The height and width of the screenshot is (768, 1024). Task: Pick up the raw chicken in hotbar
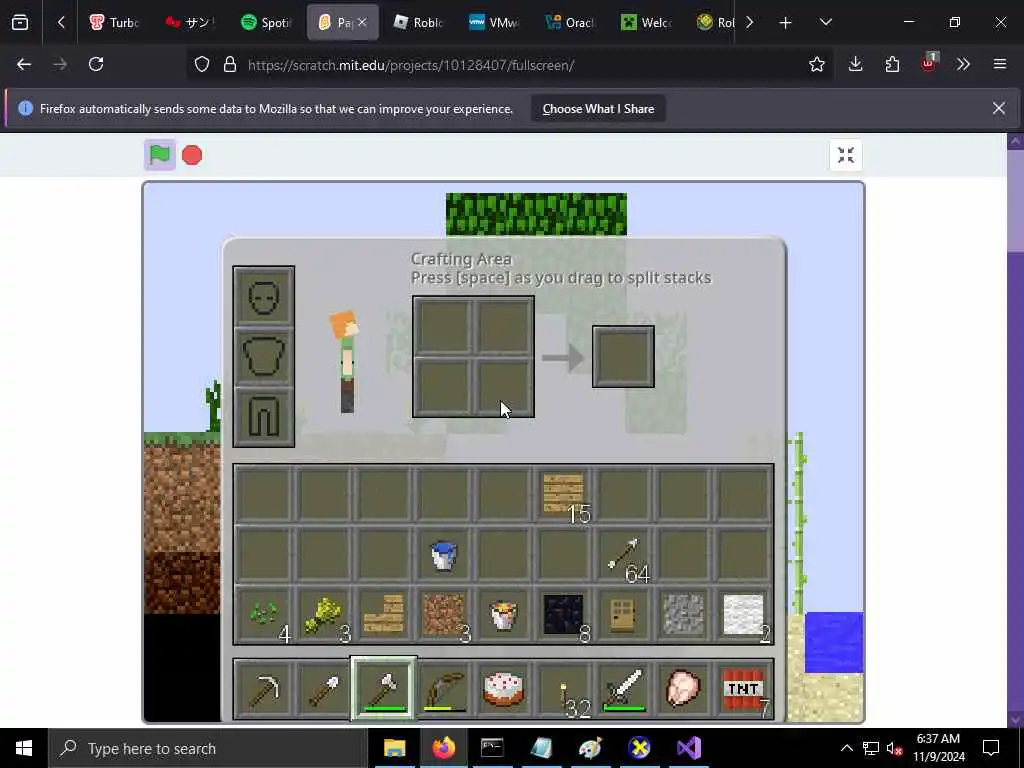click(x=683, y=690)
